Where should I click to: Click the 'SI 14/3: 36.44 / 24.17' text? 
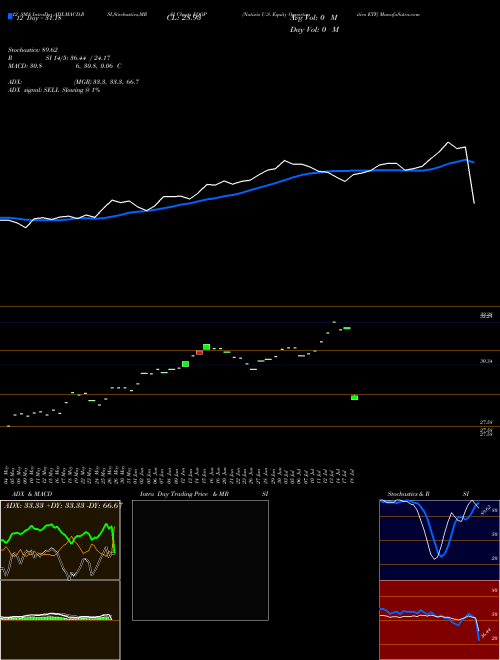coord(78,58)
